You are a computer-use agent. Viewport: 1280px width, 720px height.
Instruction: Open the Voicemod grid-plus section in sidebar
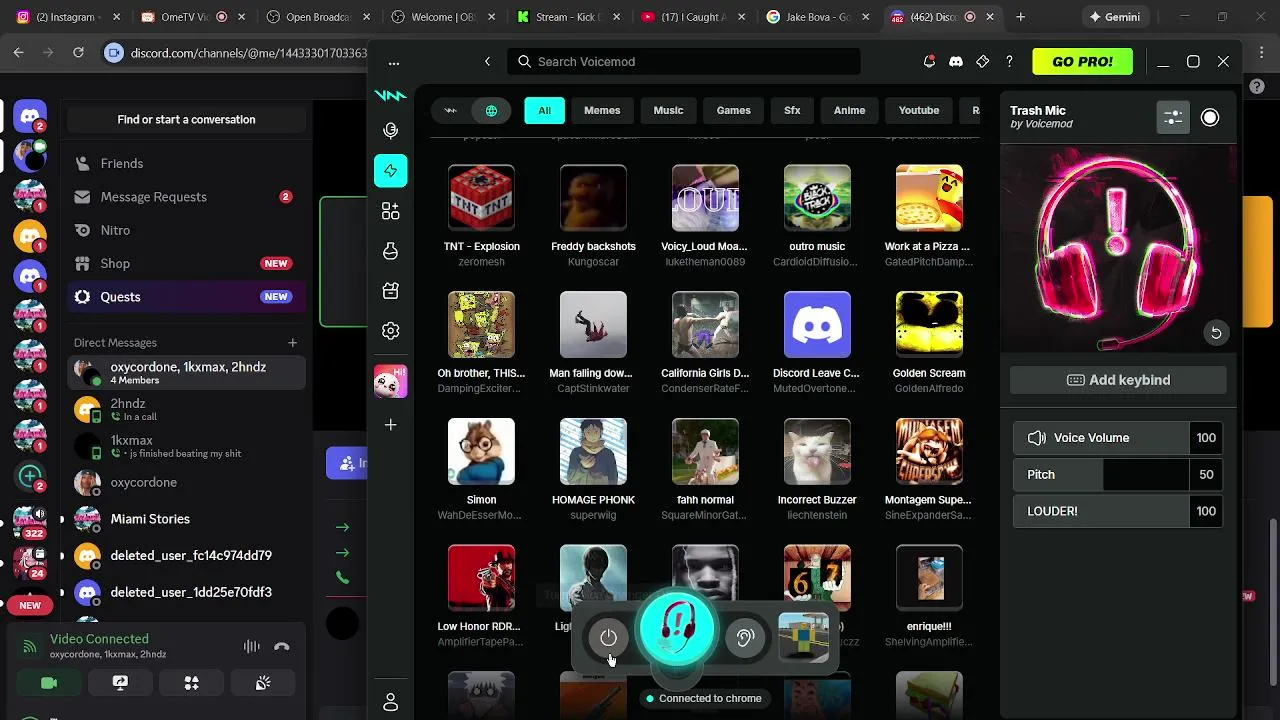pos(391,211)
